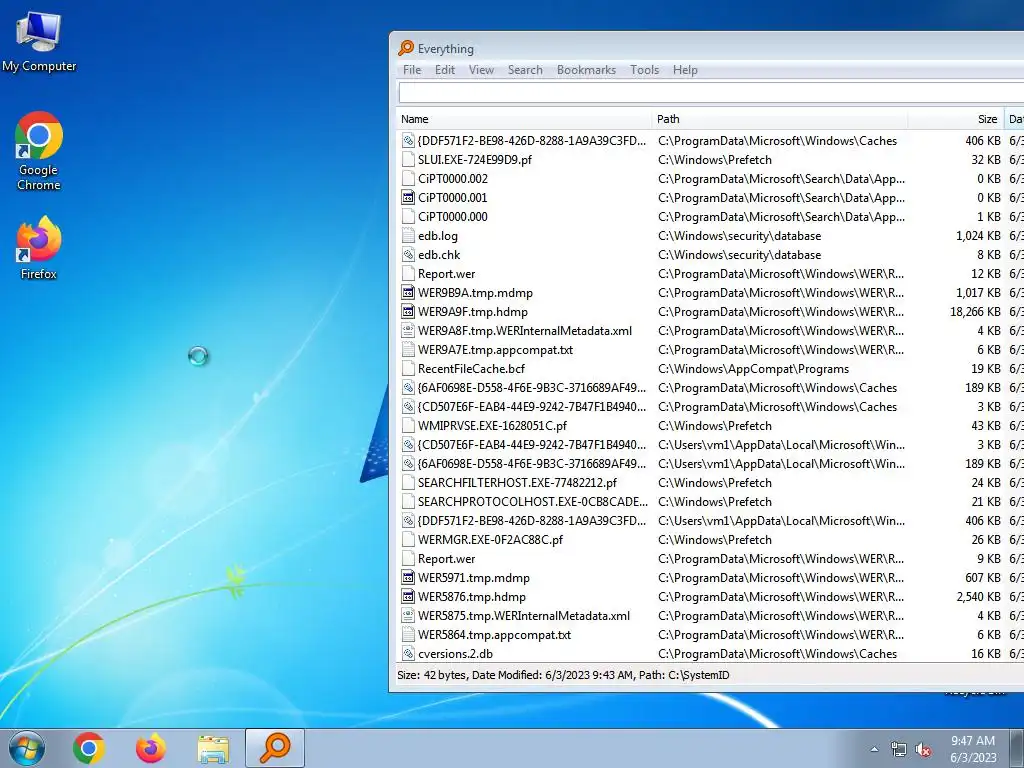Click the 2,540 KB size cell
The height and width of the screenshot is (768, 1024).
tap(978, 596)
